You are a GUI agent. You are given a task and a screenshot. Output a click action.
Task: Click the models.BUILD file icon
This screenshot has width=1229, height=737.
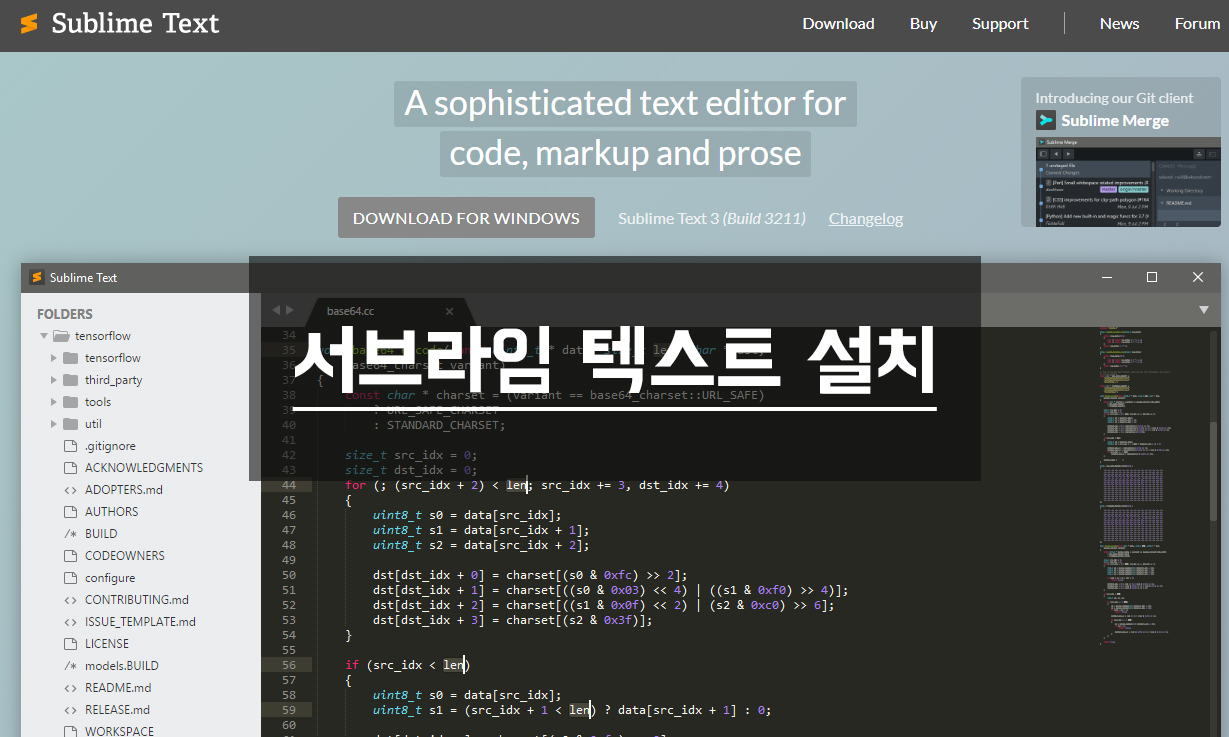click(70, 666)
